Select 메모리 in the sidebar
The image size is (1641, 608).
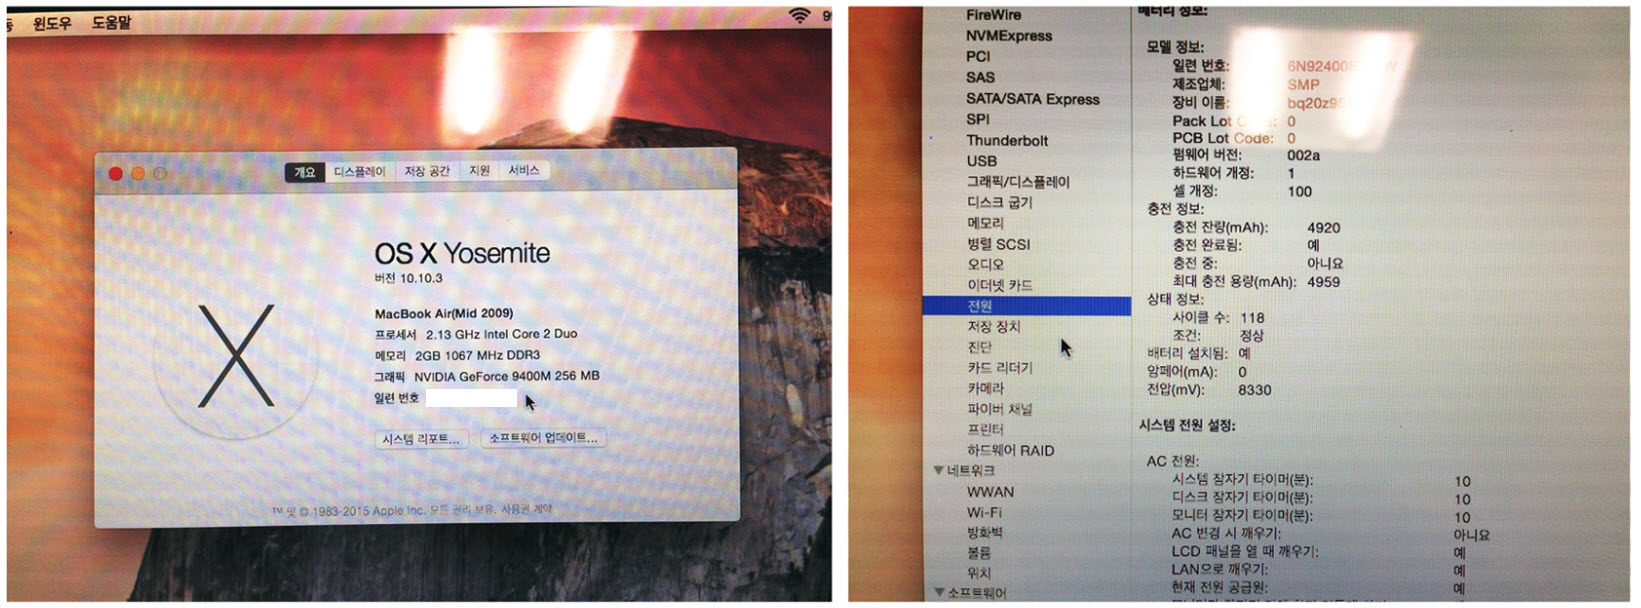pyautogui.click(x=985, y=223)
